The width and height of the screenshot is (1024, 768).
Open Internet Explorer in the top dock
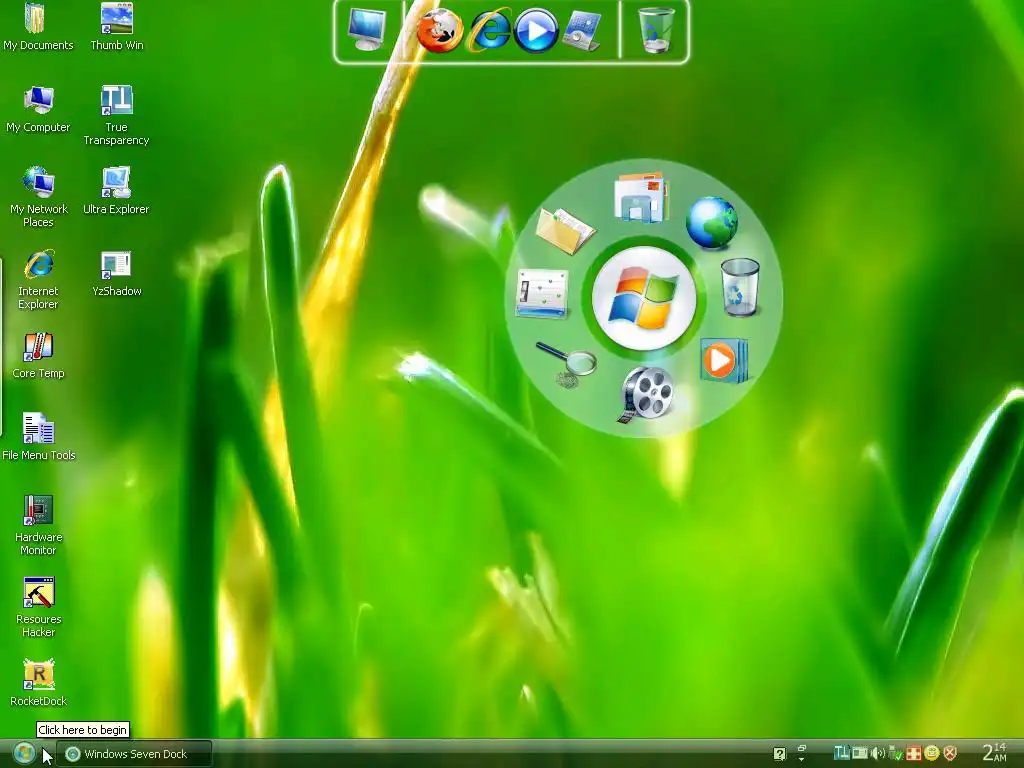tap(489, 30)
